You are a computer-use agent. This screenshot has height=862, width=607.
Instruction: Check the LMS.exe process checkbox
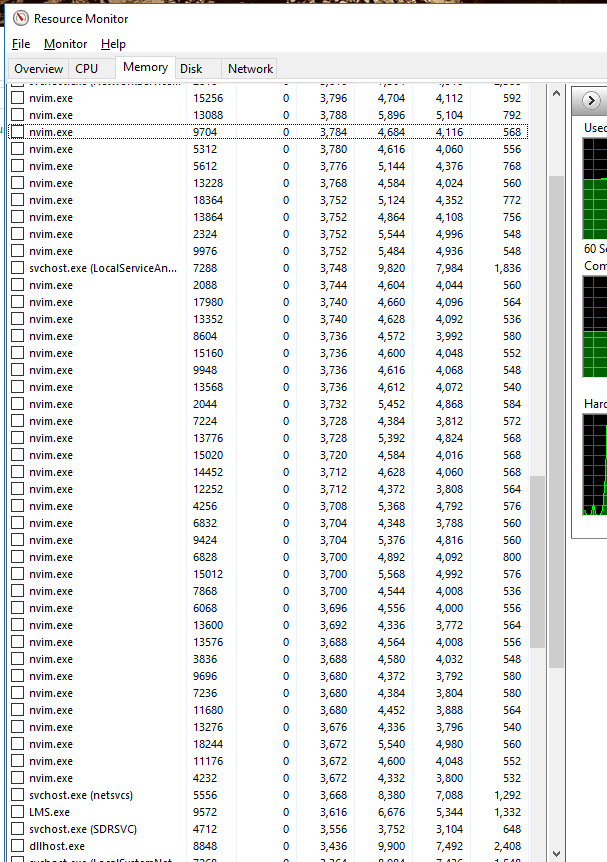pyautogui.click(x=18, y=812)
